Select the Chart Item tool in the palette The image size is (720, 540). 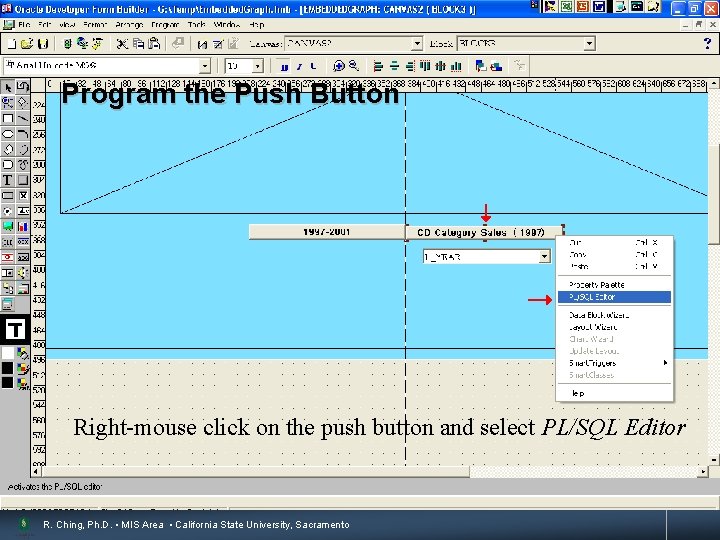point(22,226)
